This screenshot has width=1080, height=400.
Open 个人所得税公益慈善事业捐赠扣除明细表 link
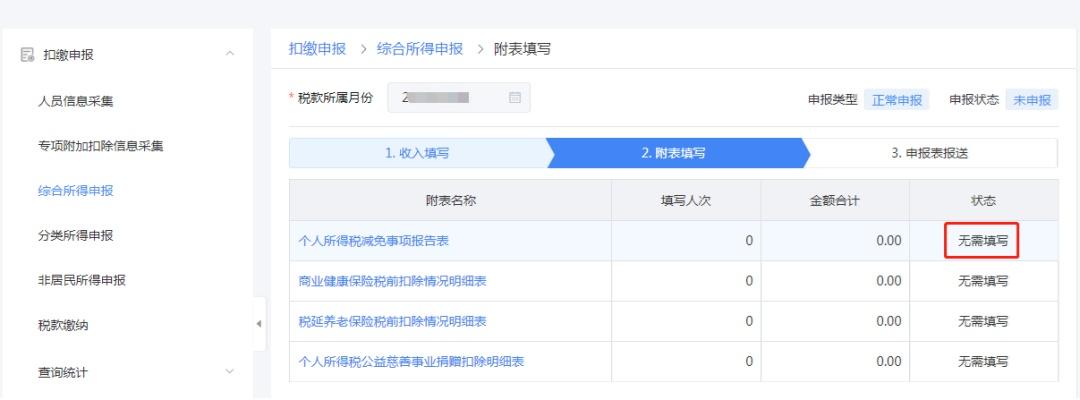(x=411, y=361)
